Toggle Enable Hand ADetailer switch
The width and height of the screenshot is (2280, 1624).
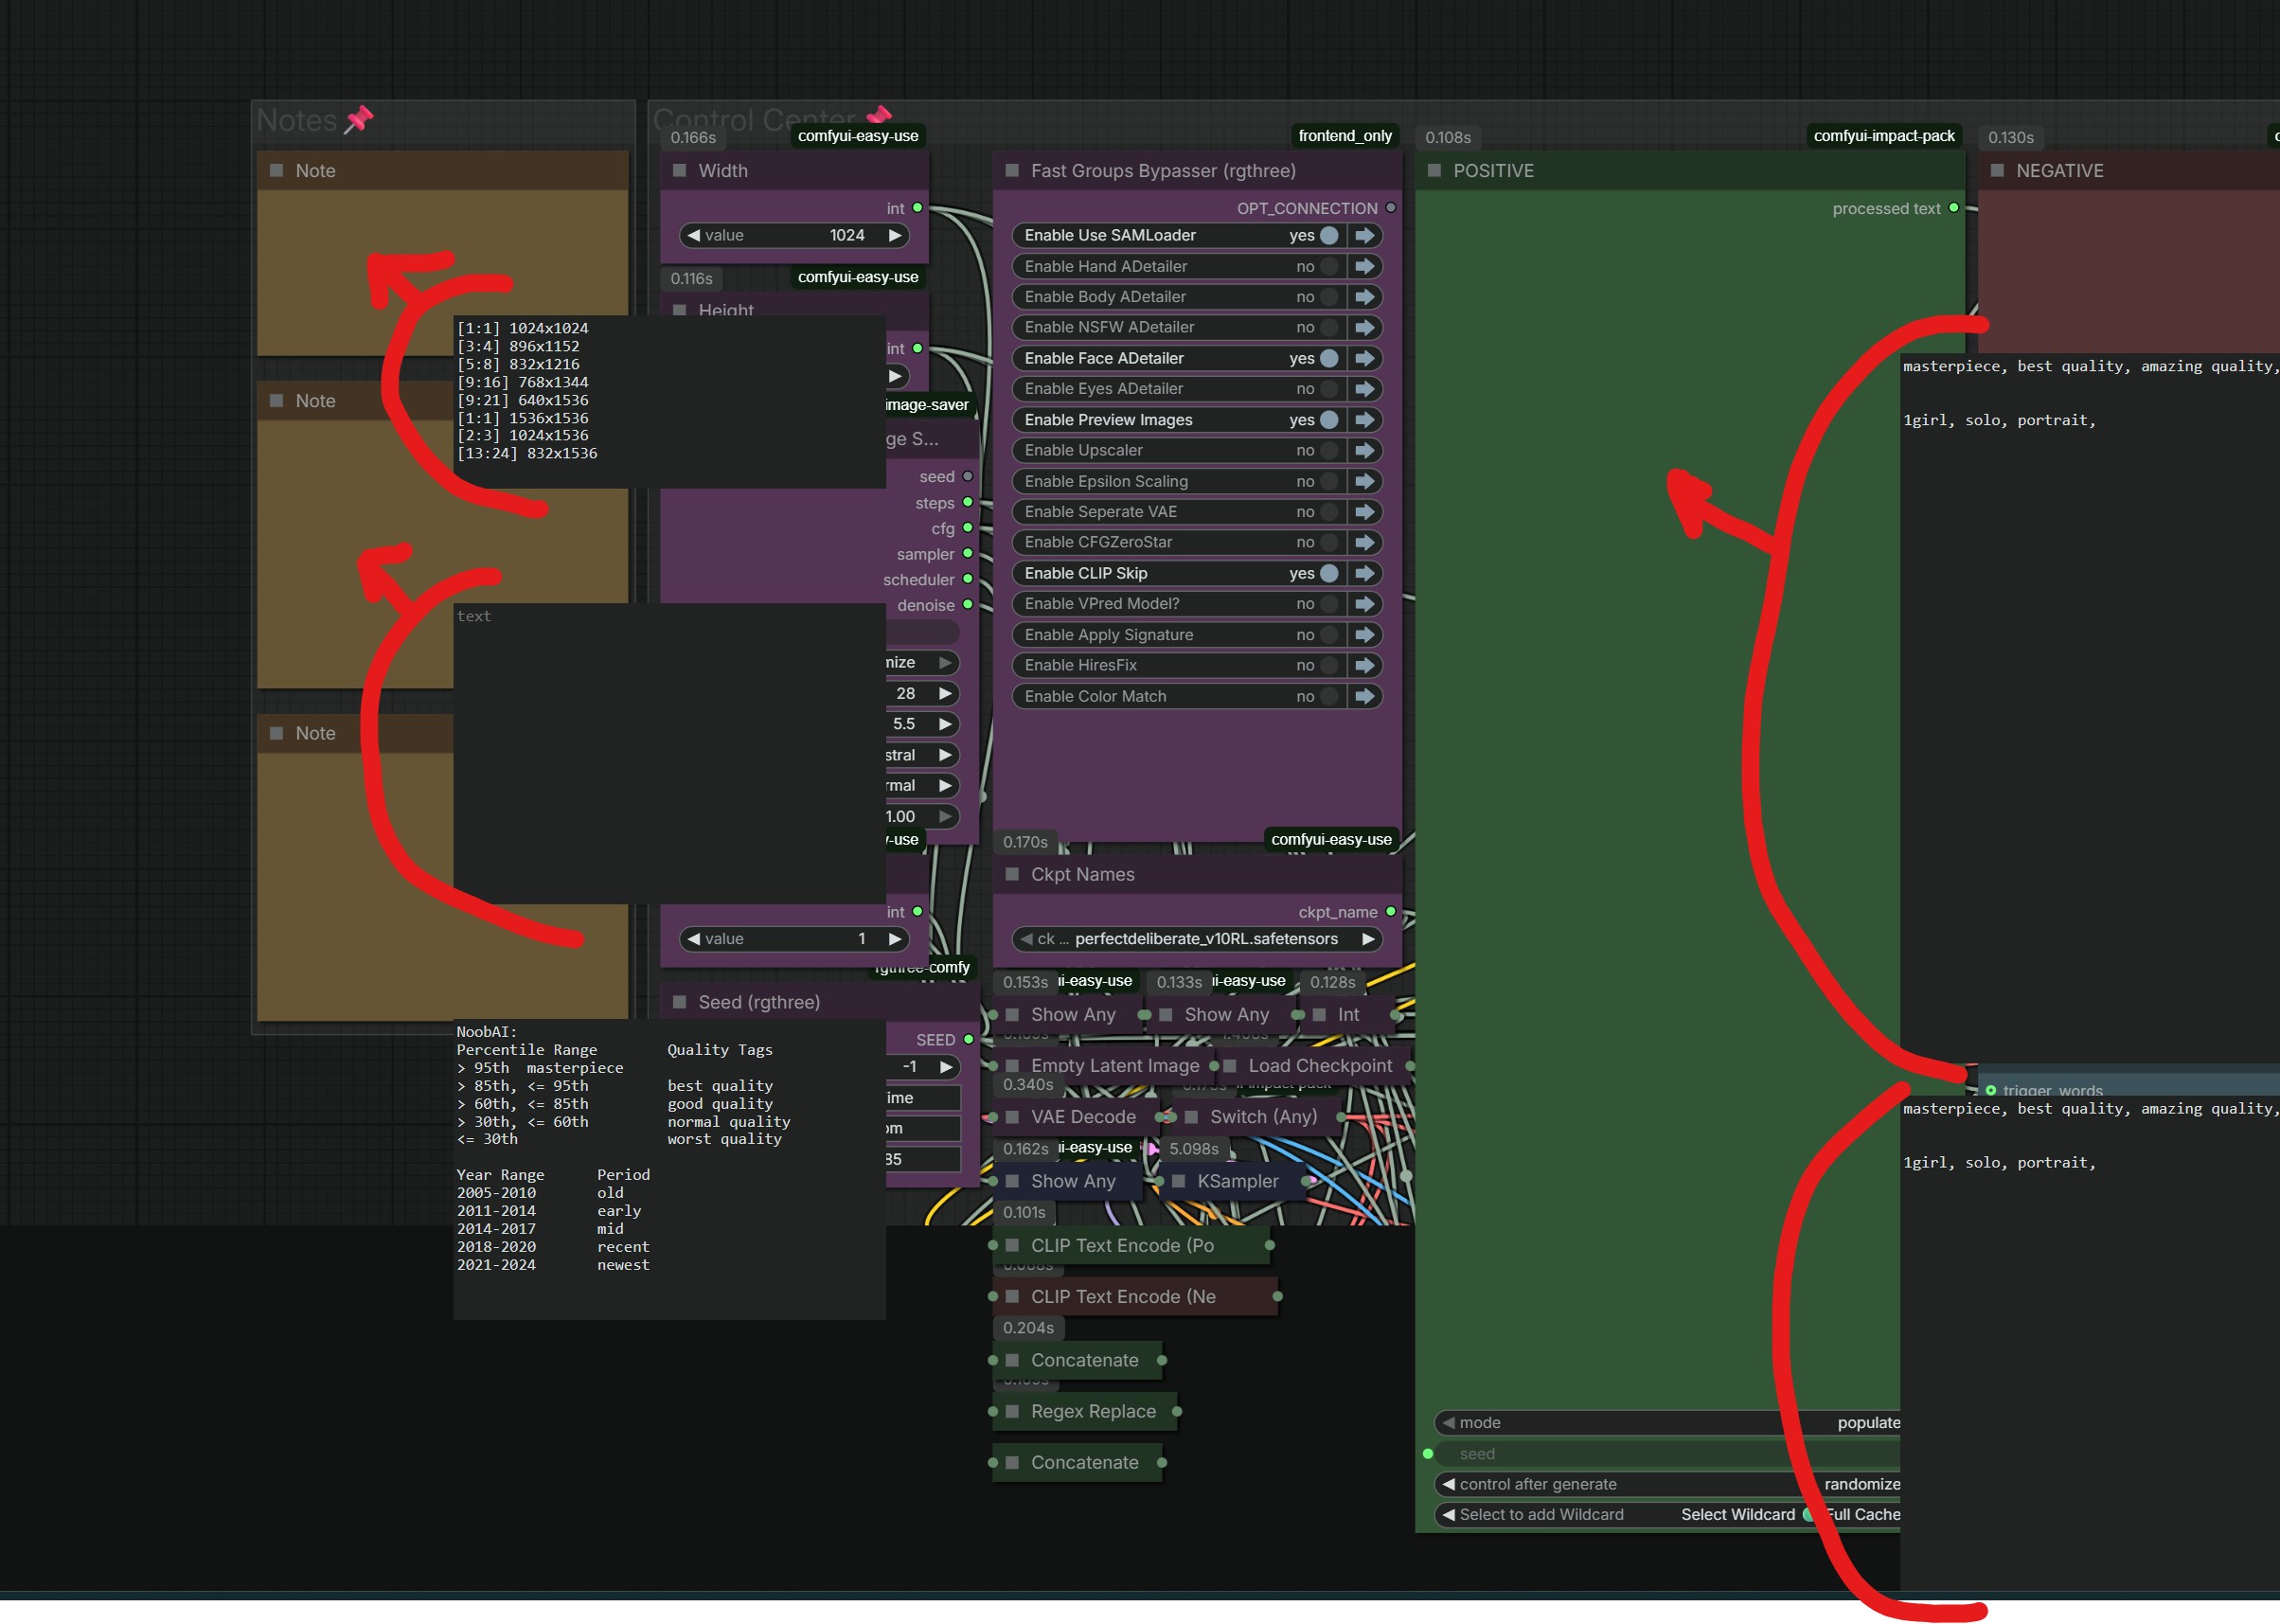(x=1329, y=266)
